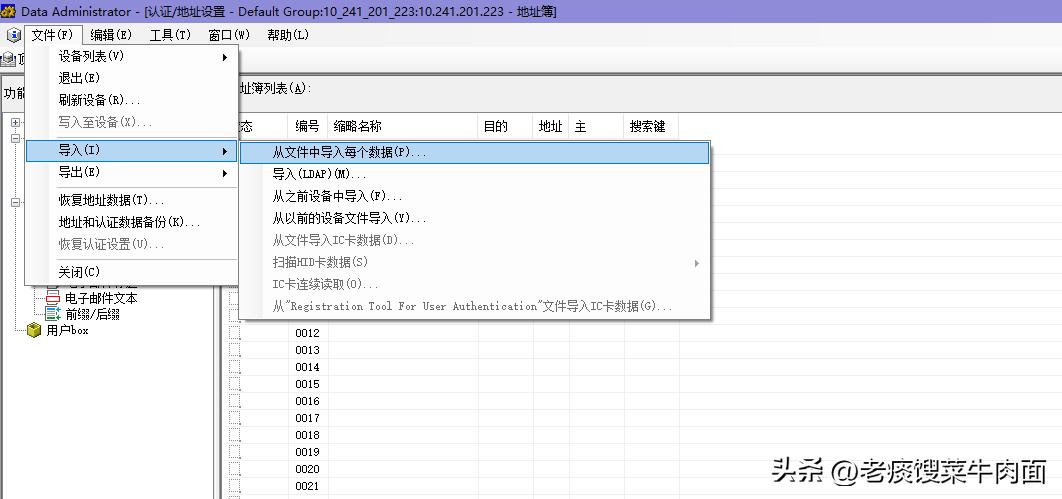Click the yellow 用户box cube icon
1062x499 pixels.
(34, 330)
